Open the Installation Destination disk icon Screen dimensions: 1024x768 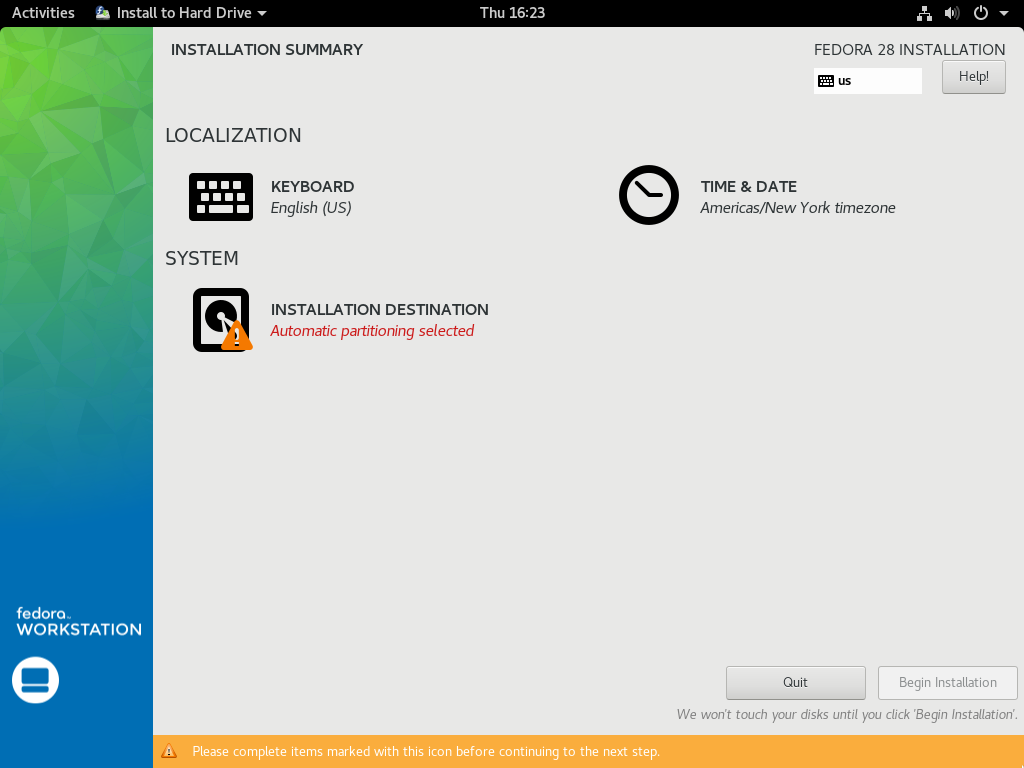(x=222, y=320)
